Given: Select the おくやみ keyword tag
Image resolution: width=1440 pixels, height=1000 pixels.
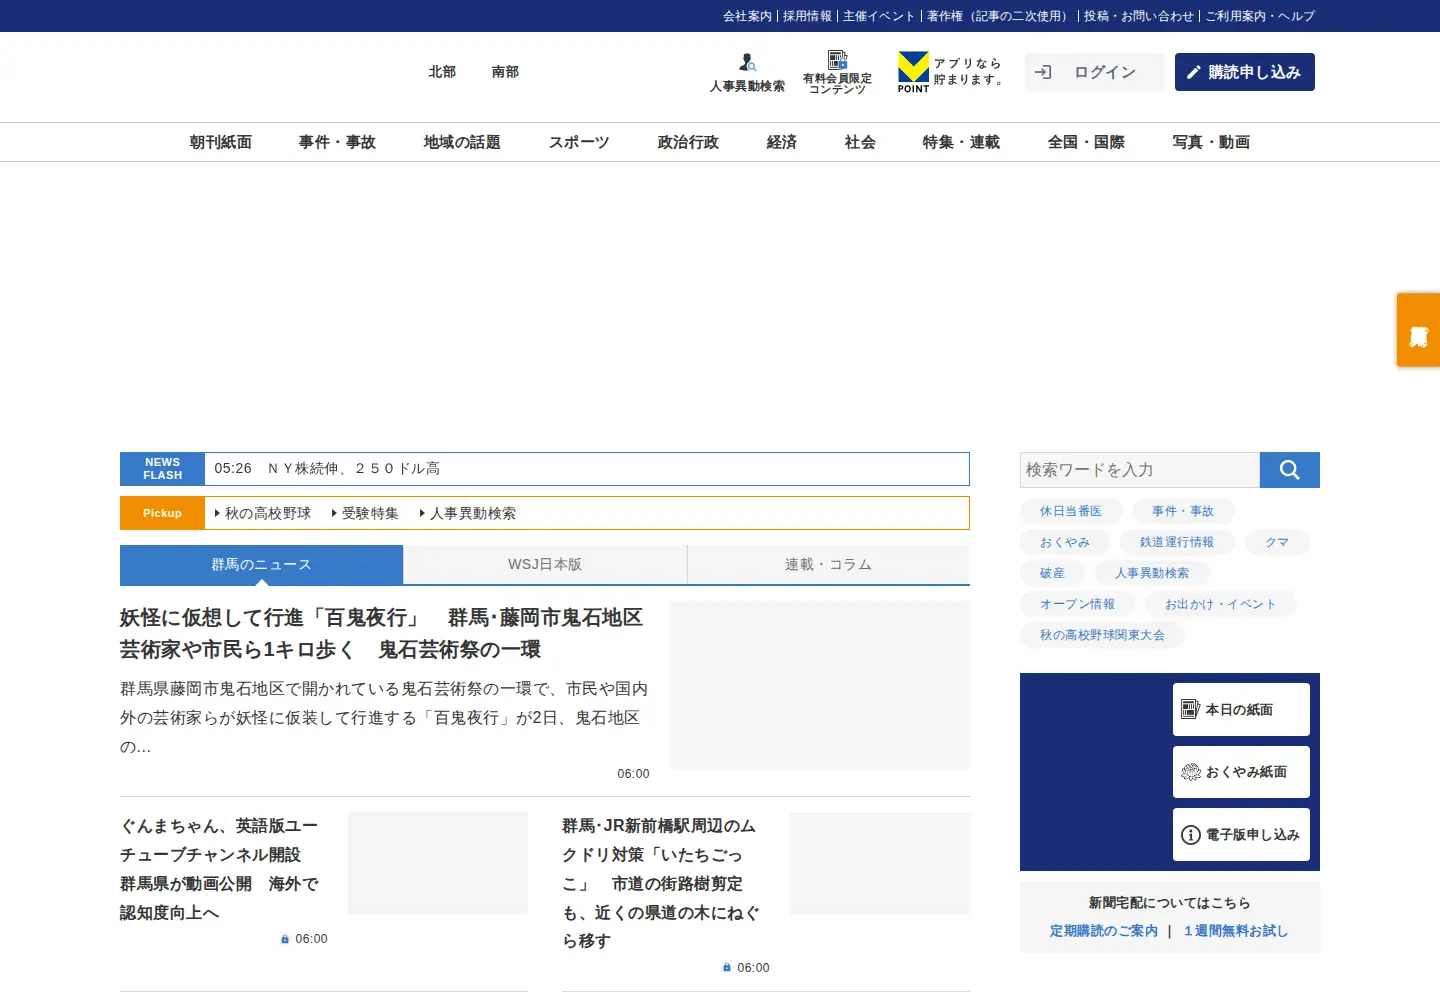Looking at the screenshot, I should 1065,542.
